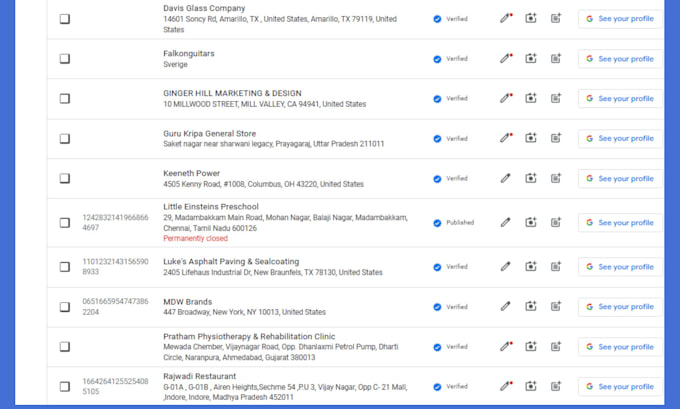Edit Rajwadi Restaurant profile
Screen dimensions: 680x409
506,386
